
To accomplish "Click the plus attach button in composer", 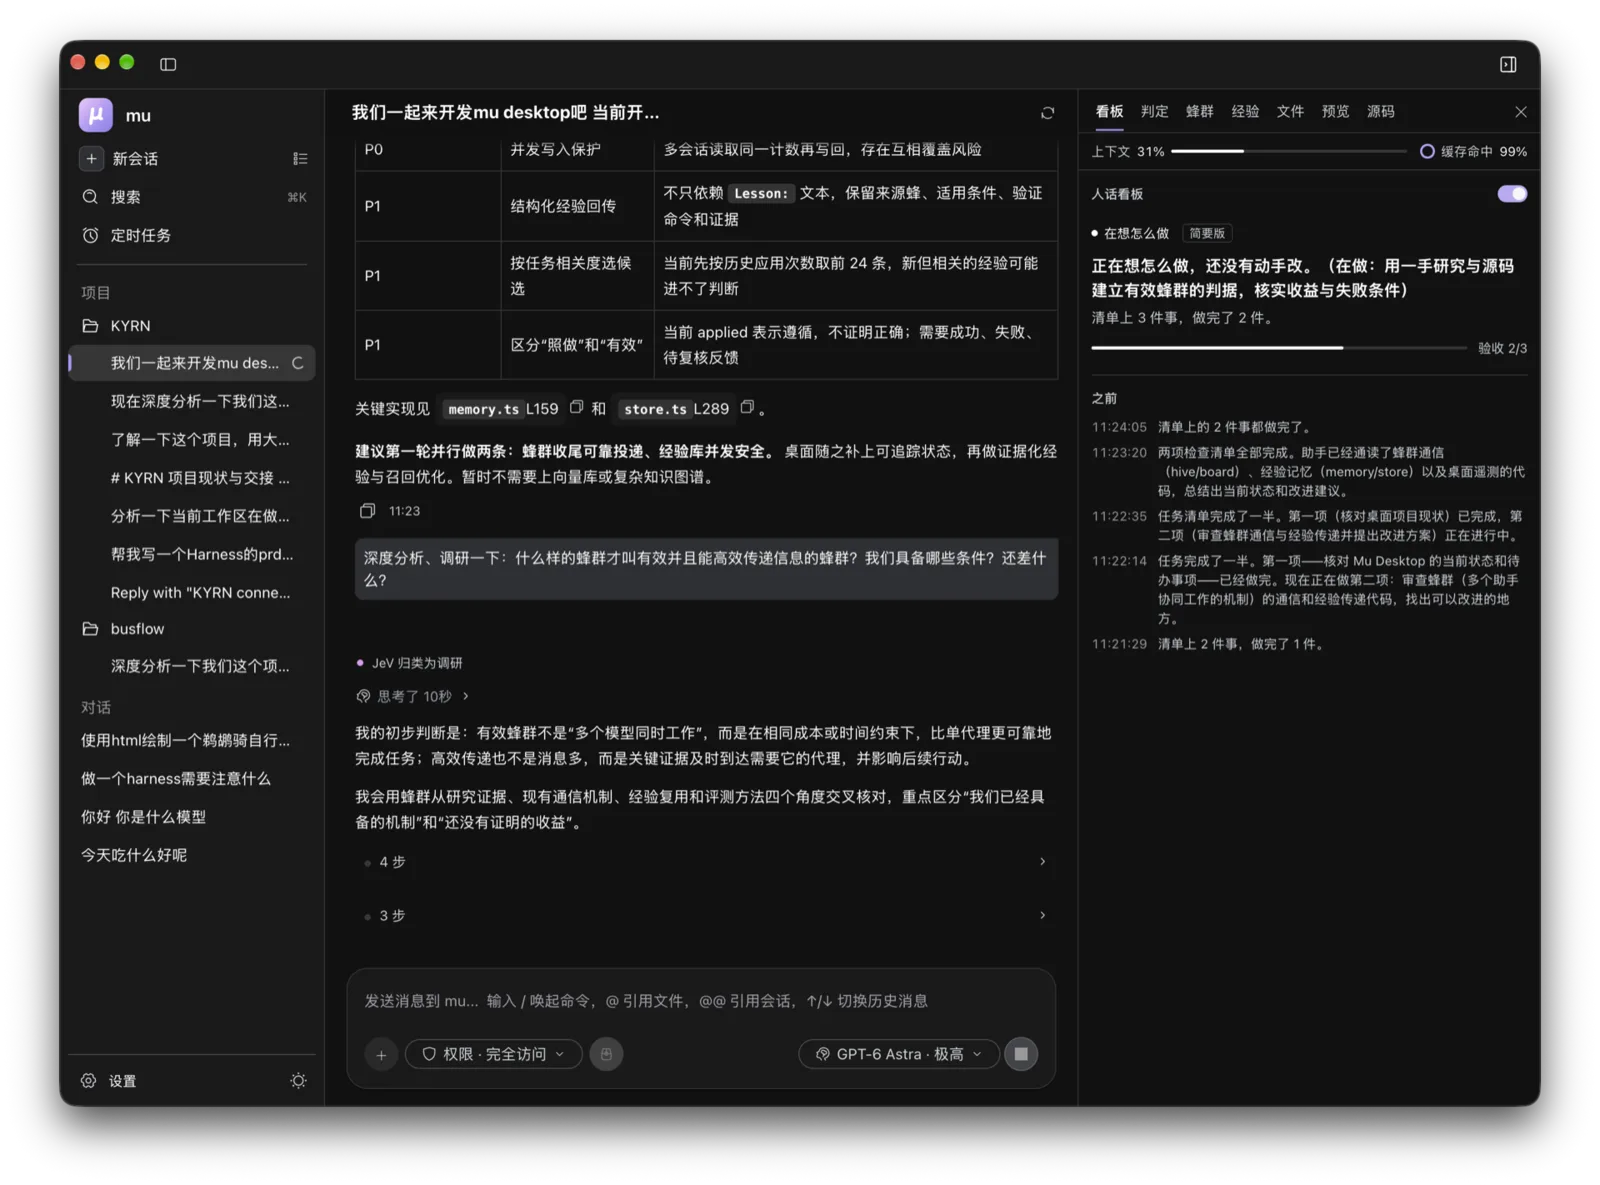I will 381,1054.
